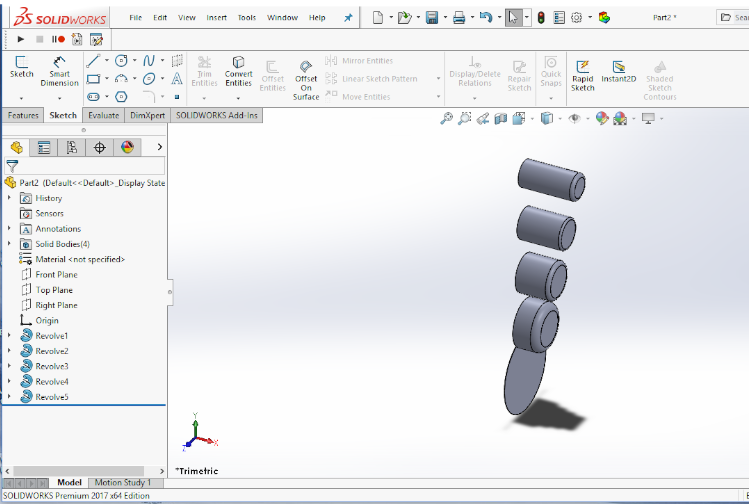Open the DisplayManager tab with the color sphere icon
Image resolution: width=749 pixels, height=504 pixels.
click(127, 147)
